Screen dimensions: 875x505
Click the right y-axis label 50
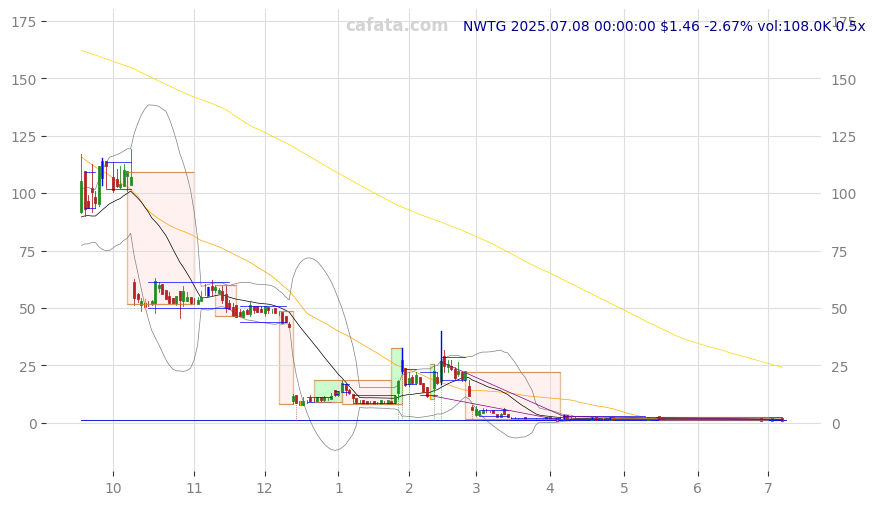[839, 309]
